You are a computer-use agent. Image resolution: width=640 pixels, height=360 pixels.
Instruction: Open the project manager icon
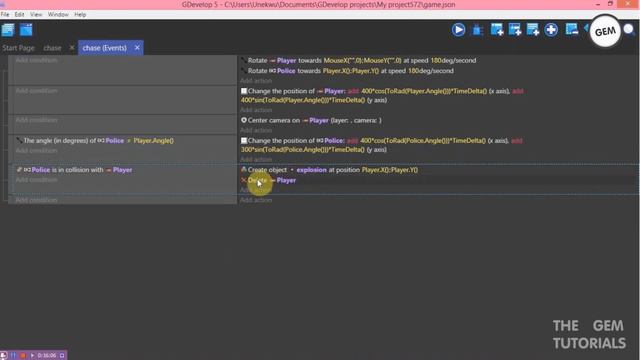8,30
